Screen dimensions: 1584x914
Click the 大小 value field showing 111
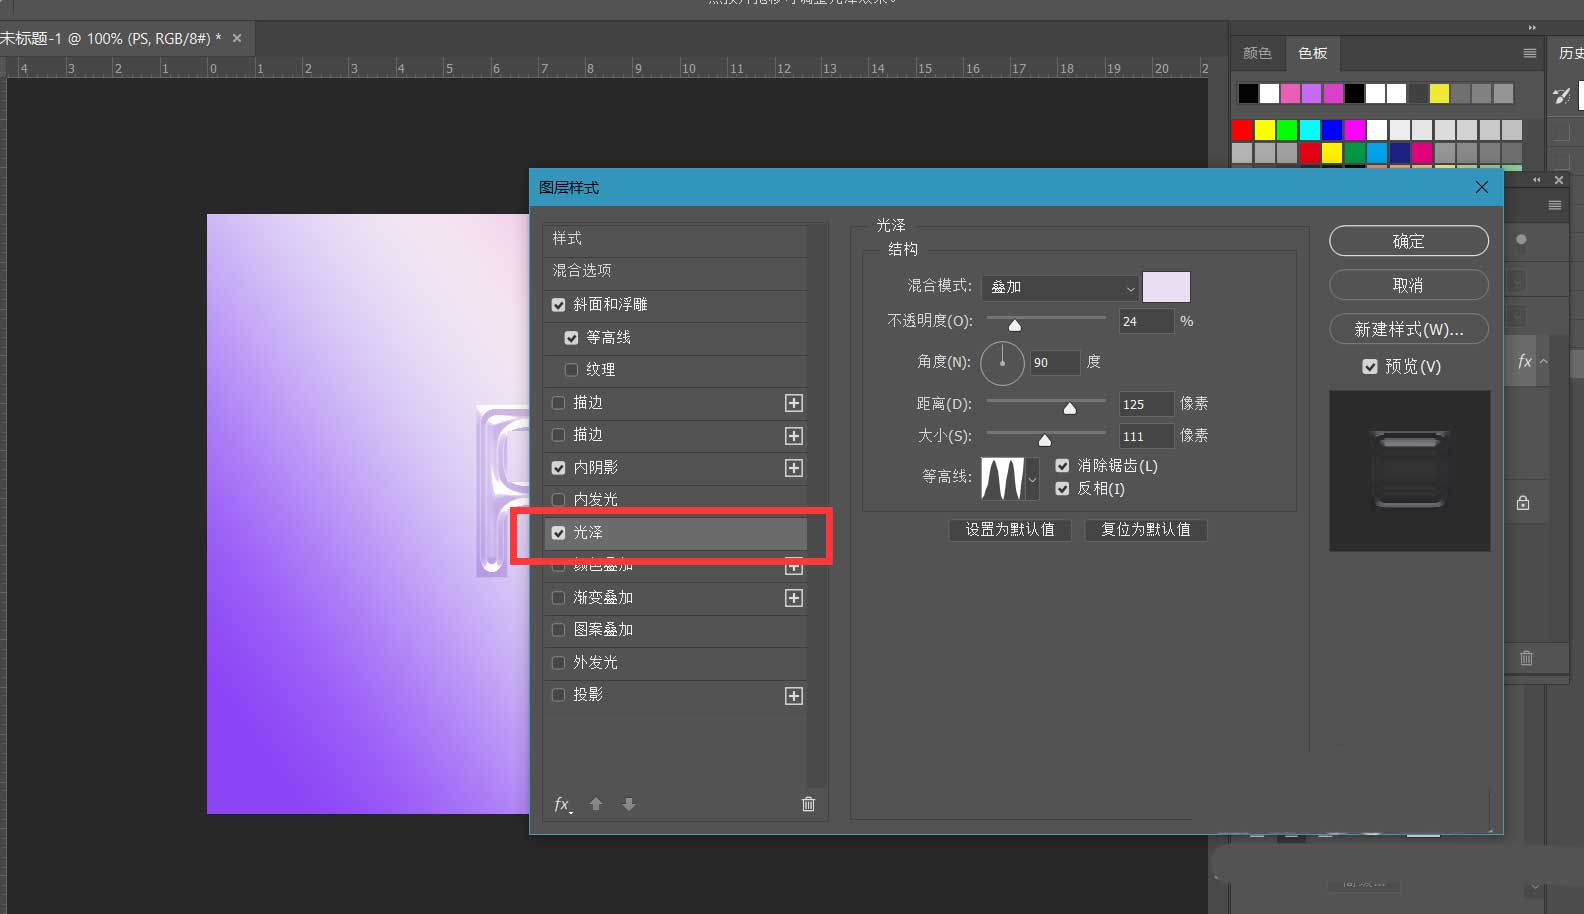pyautogui.click(x=1146, y=436)
